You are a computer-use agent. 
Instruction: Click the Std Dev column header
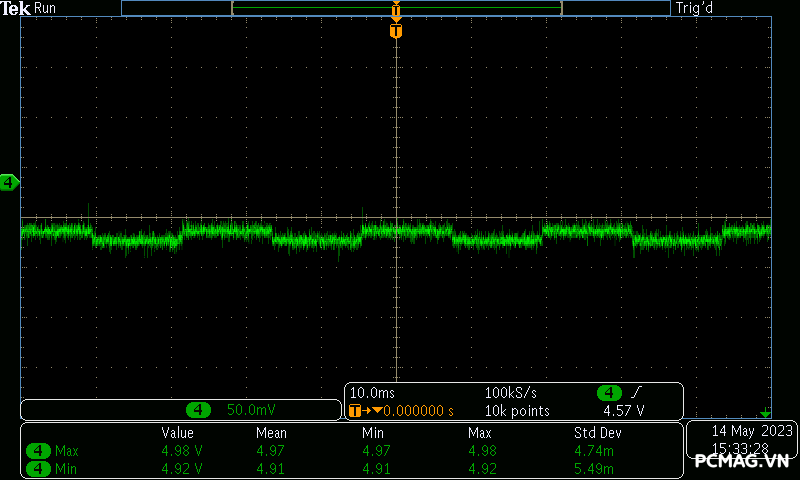[x=598, y=433]
